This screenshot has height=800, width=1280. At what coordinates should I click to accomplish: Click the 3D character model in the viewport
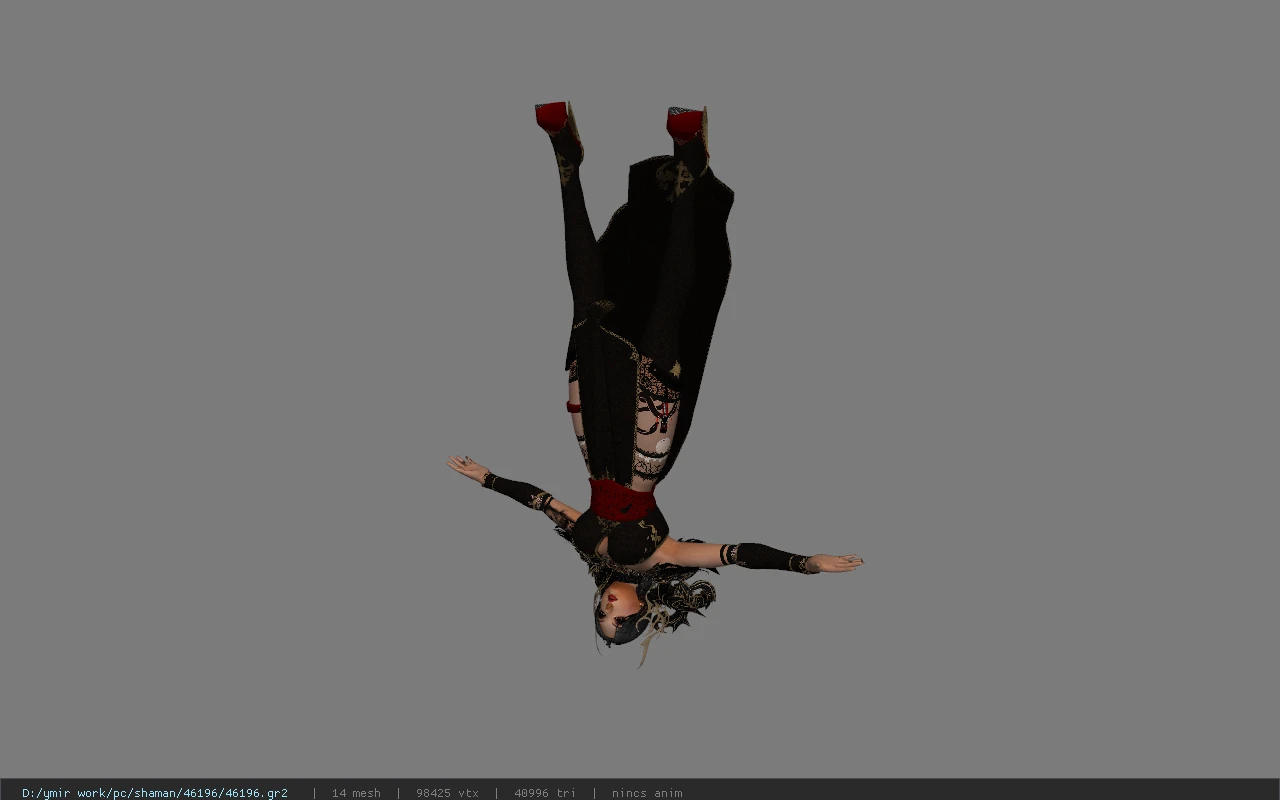pyautogui.click(x=655, y=385)
